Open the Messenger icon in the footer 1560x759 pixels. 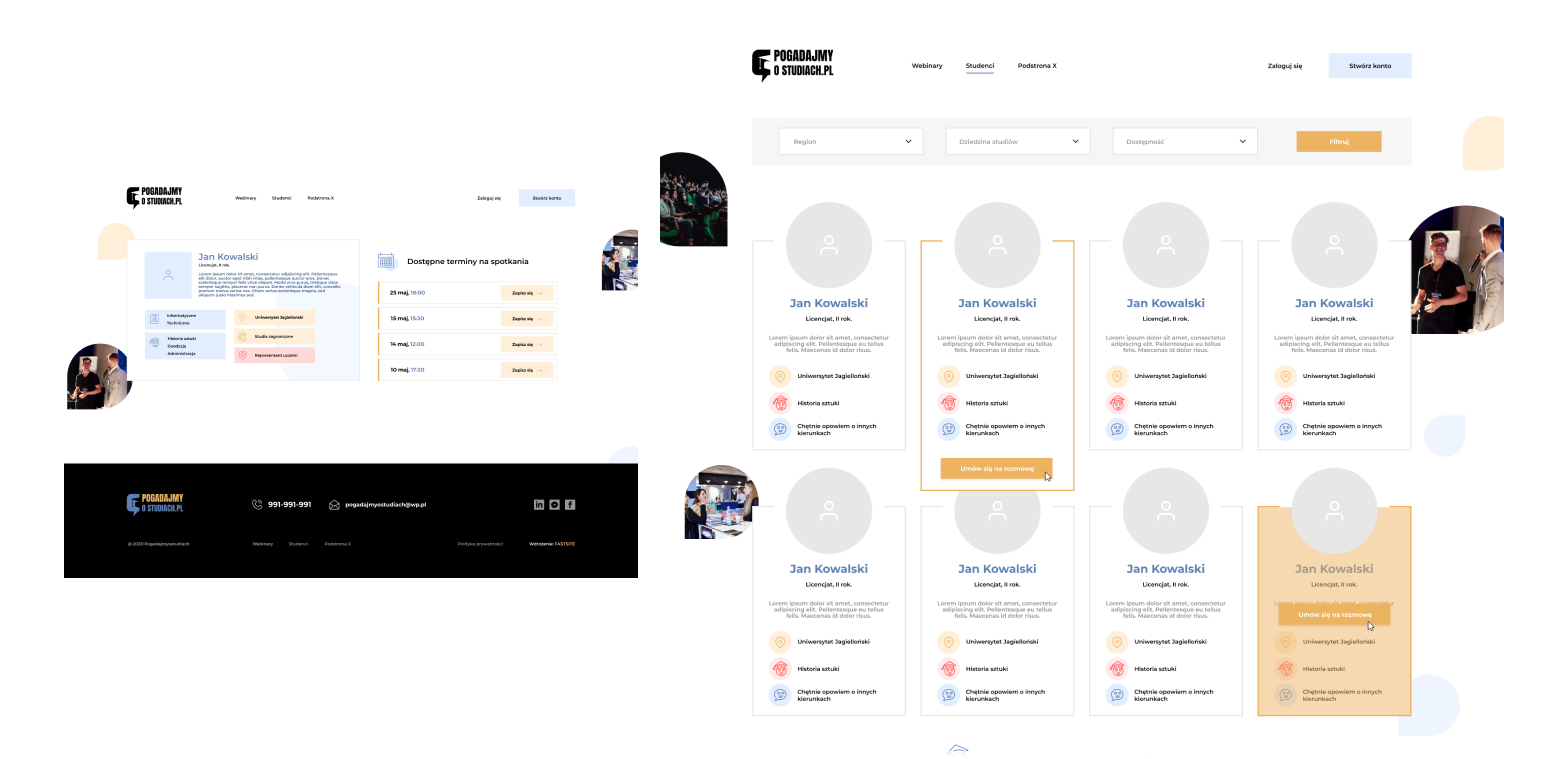click(554, 505)
